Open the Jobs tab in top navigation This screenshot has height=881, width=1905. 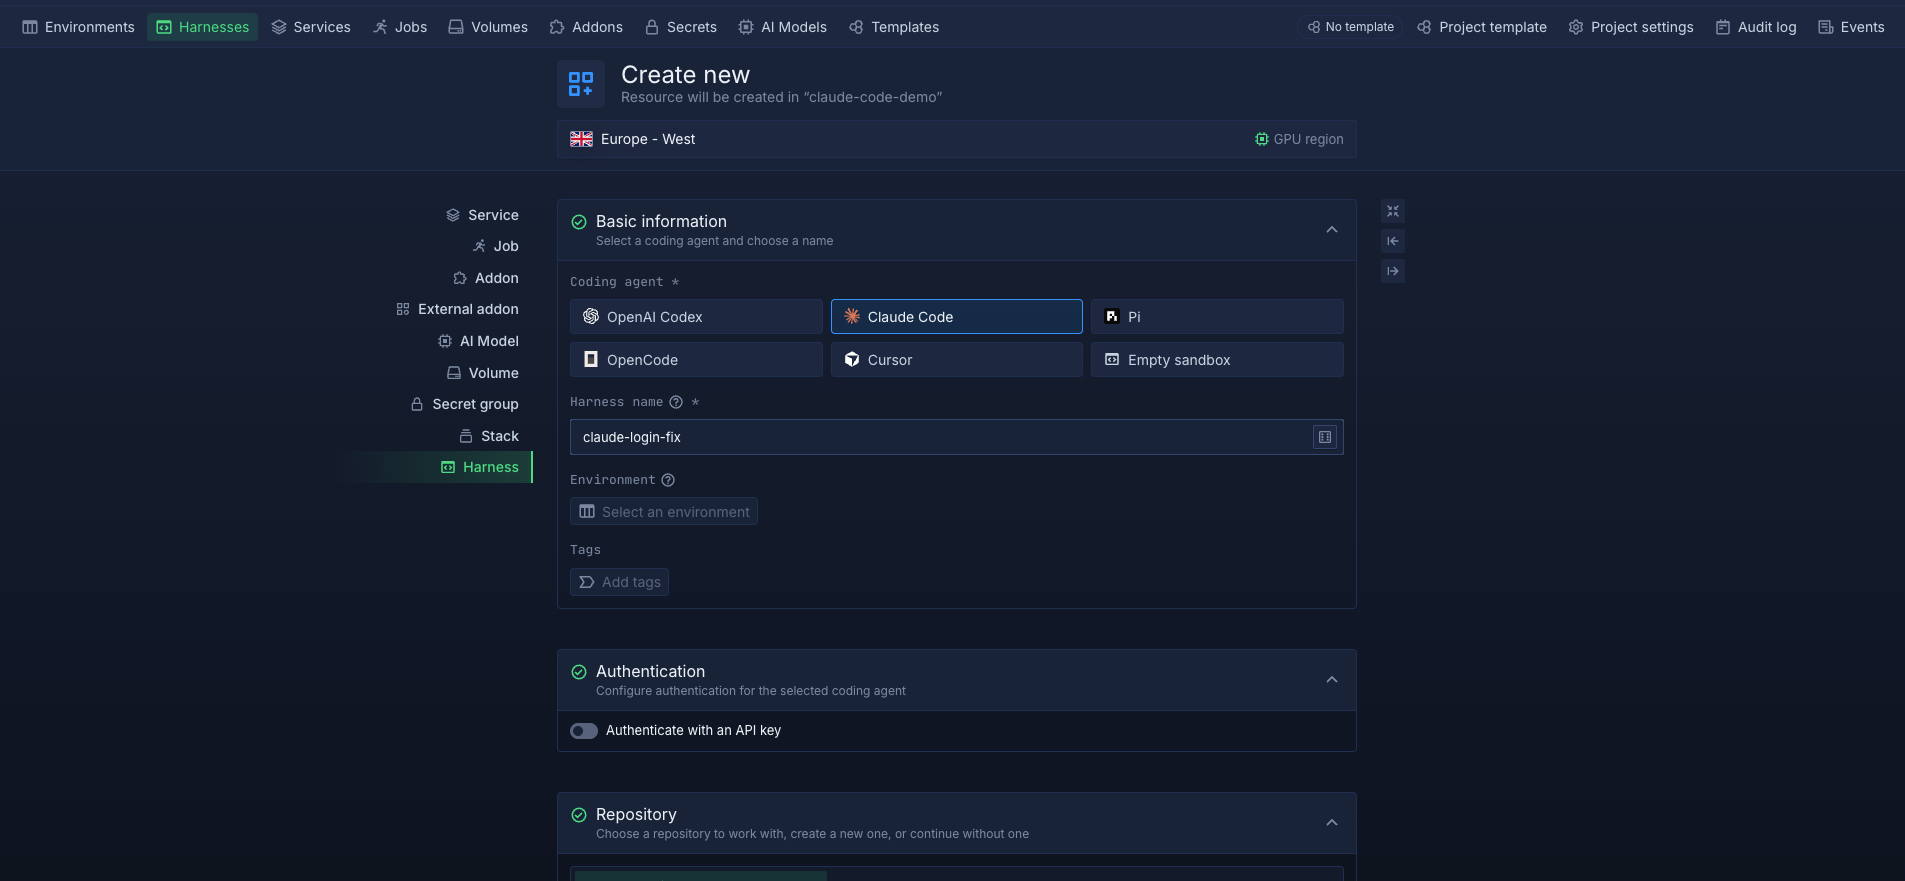coord(400,27)
